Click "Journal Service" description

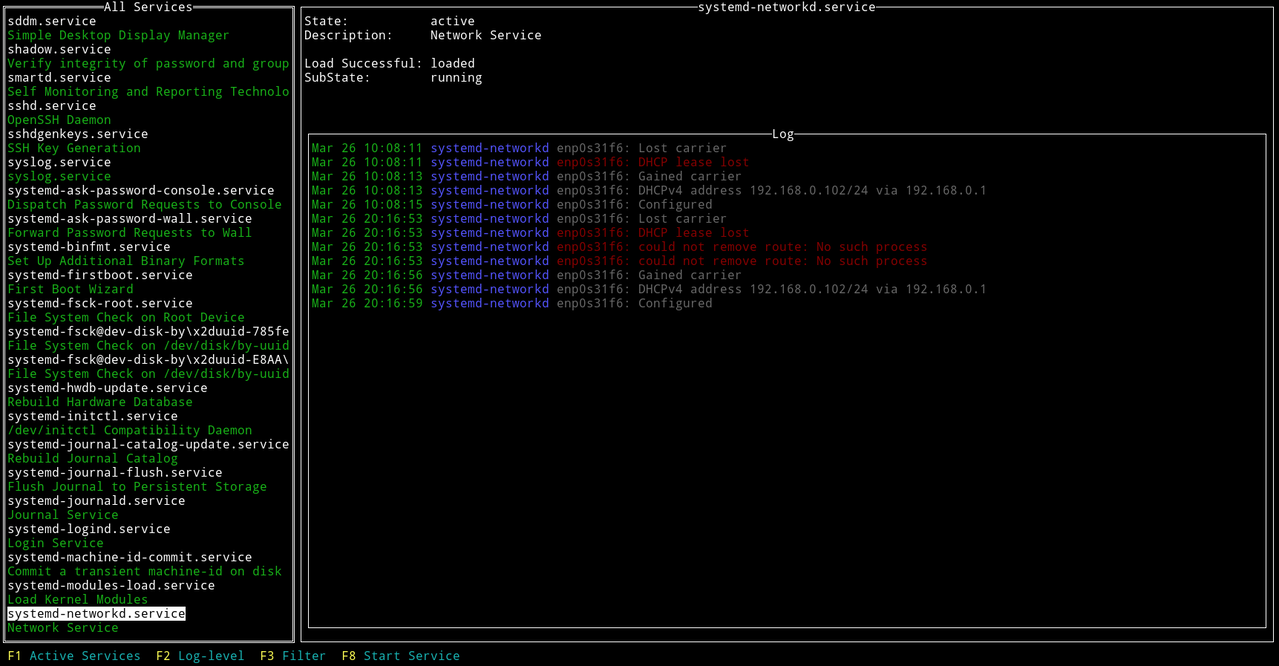click(63, 514)
